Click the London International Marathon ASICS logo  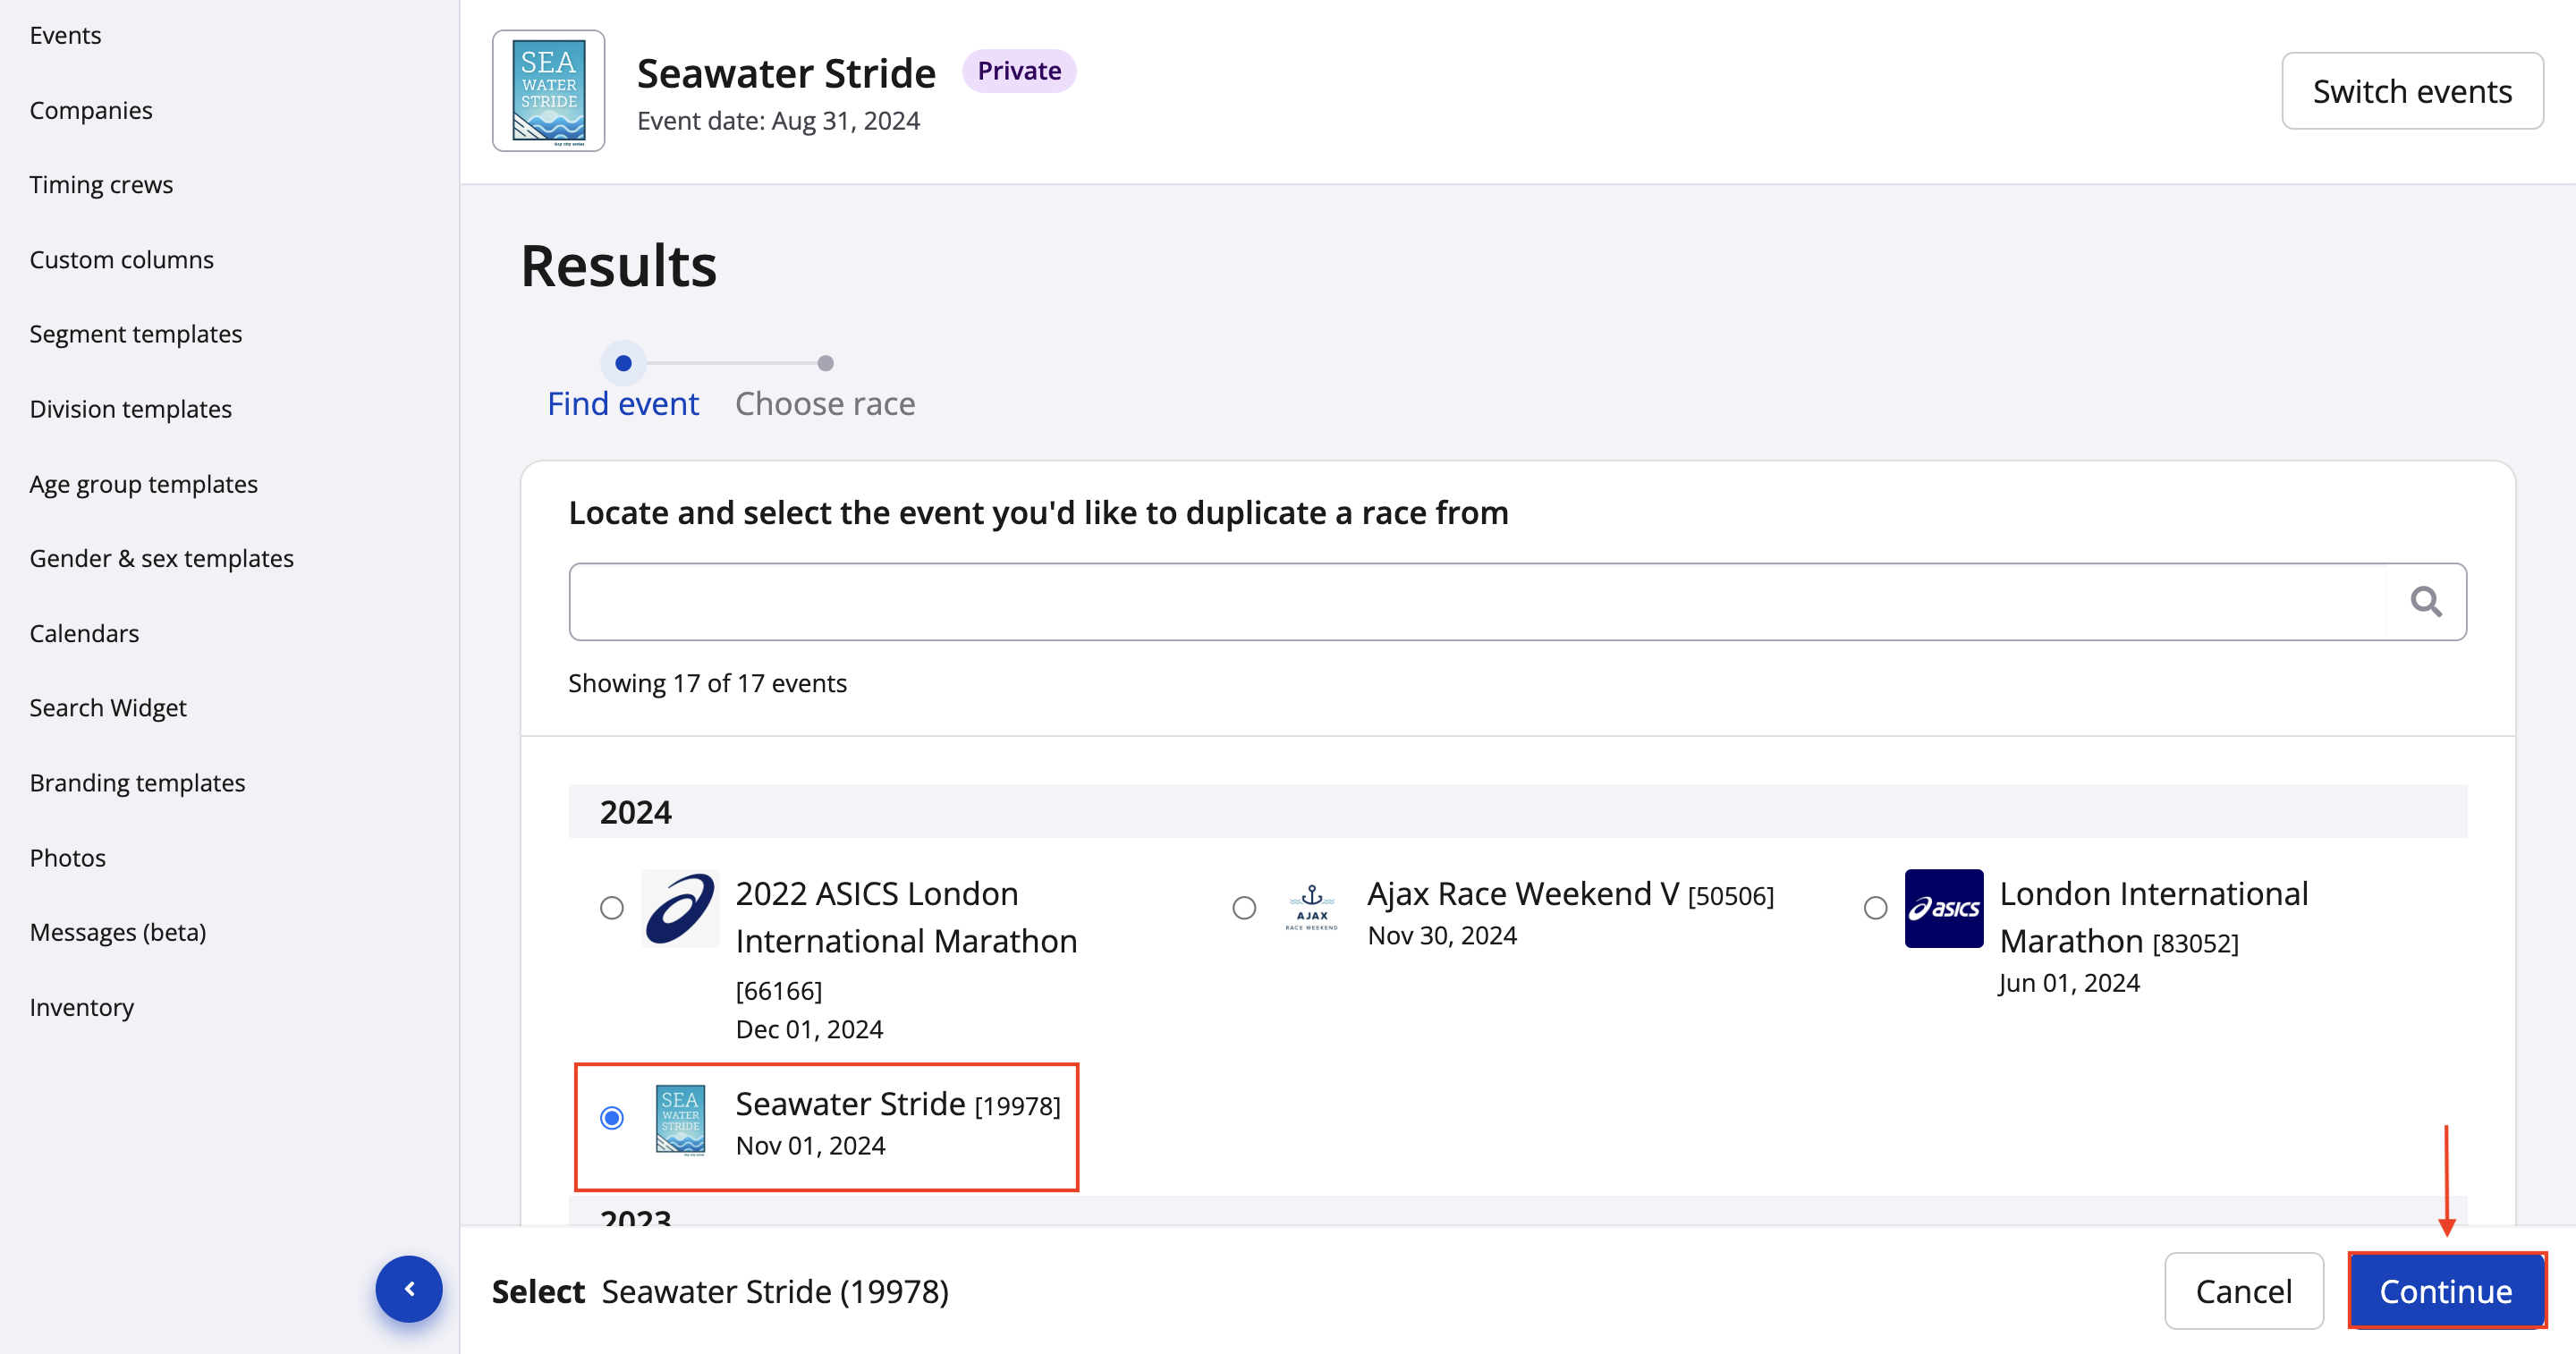click(x=1943, y=907)
